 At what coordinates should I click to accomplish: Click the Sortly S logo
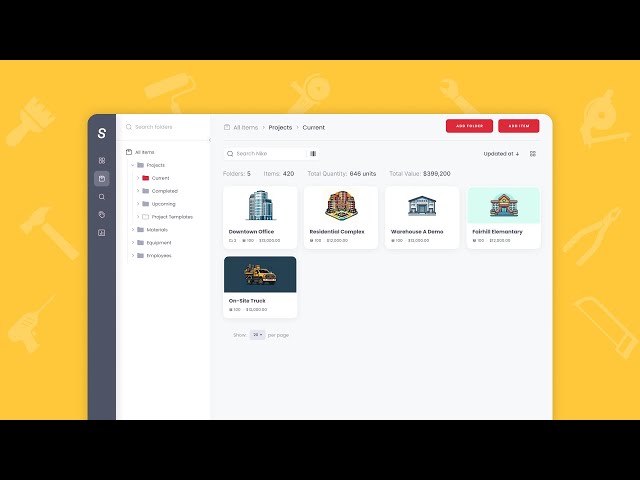click(102, 133)
